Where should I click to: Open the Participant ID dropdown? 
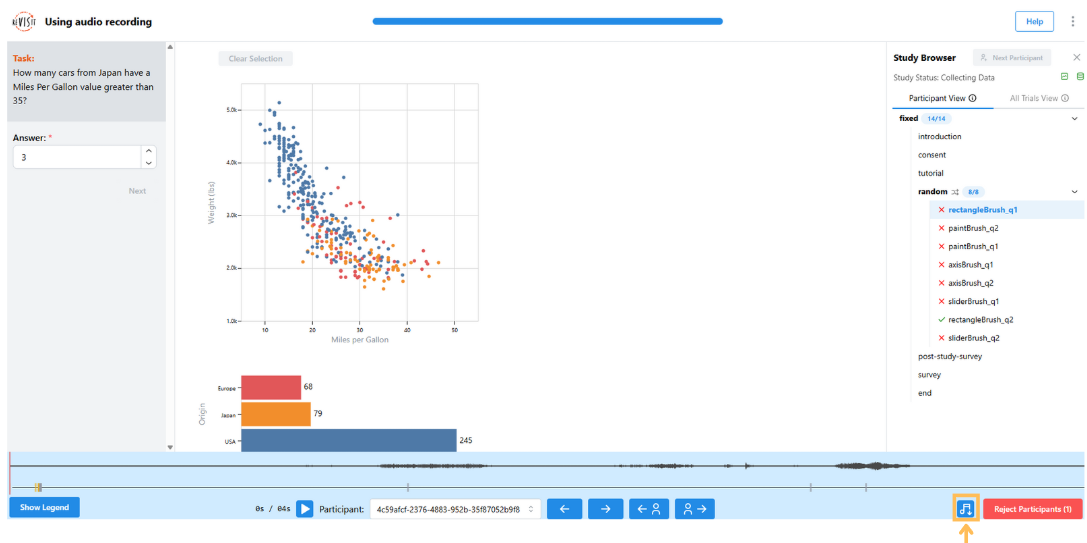coord(455,509)
